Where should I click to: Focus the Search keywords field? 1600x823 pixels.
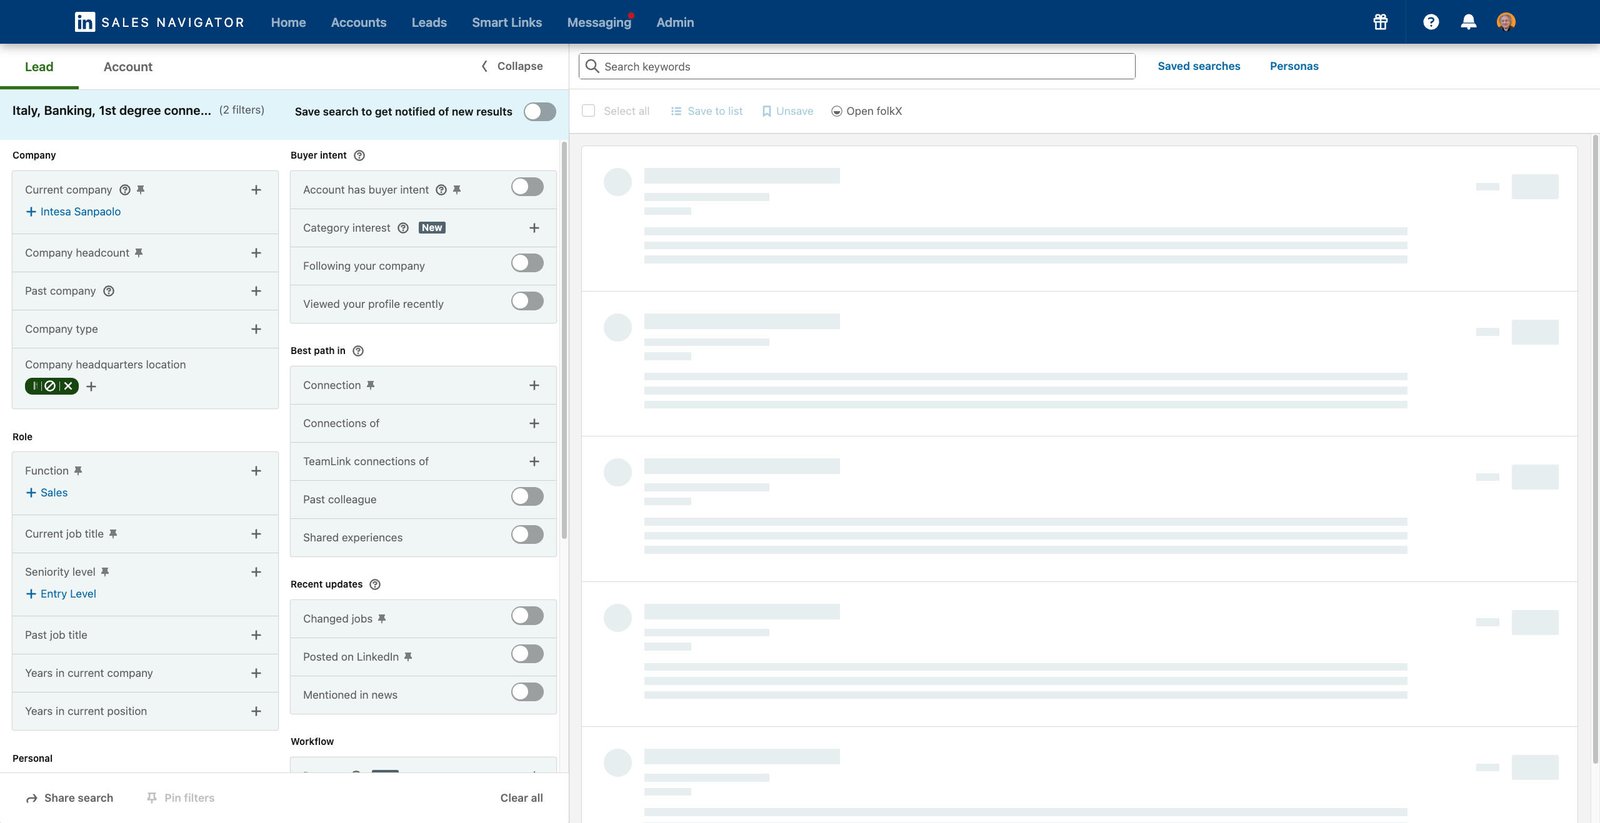click(857, 66)
